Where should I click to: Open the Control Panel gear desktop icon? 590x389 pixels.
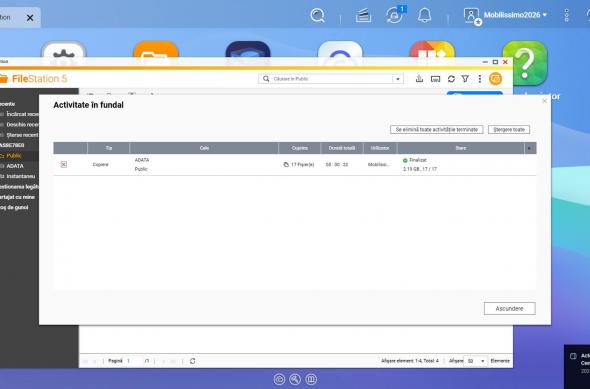click(x=64, y=50)
